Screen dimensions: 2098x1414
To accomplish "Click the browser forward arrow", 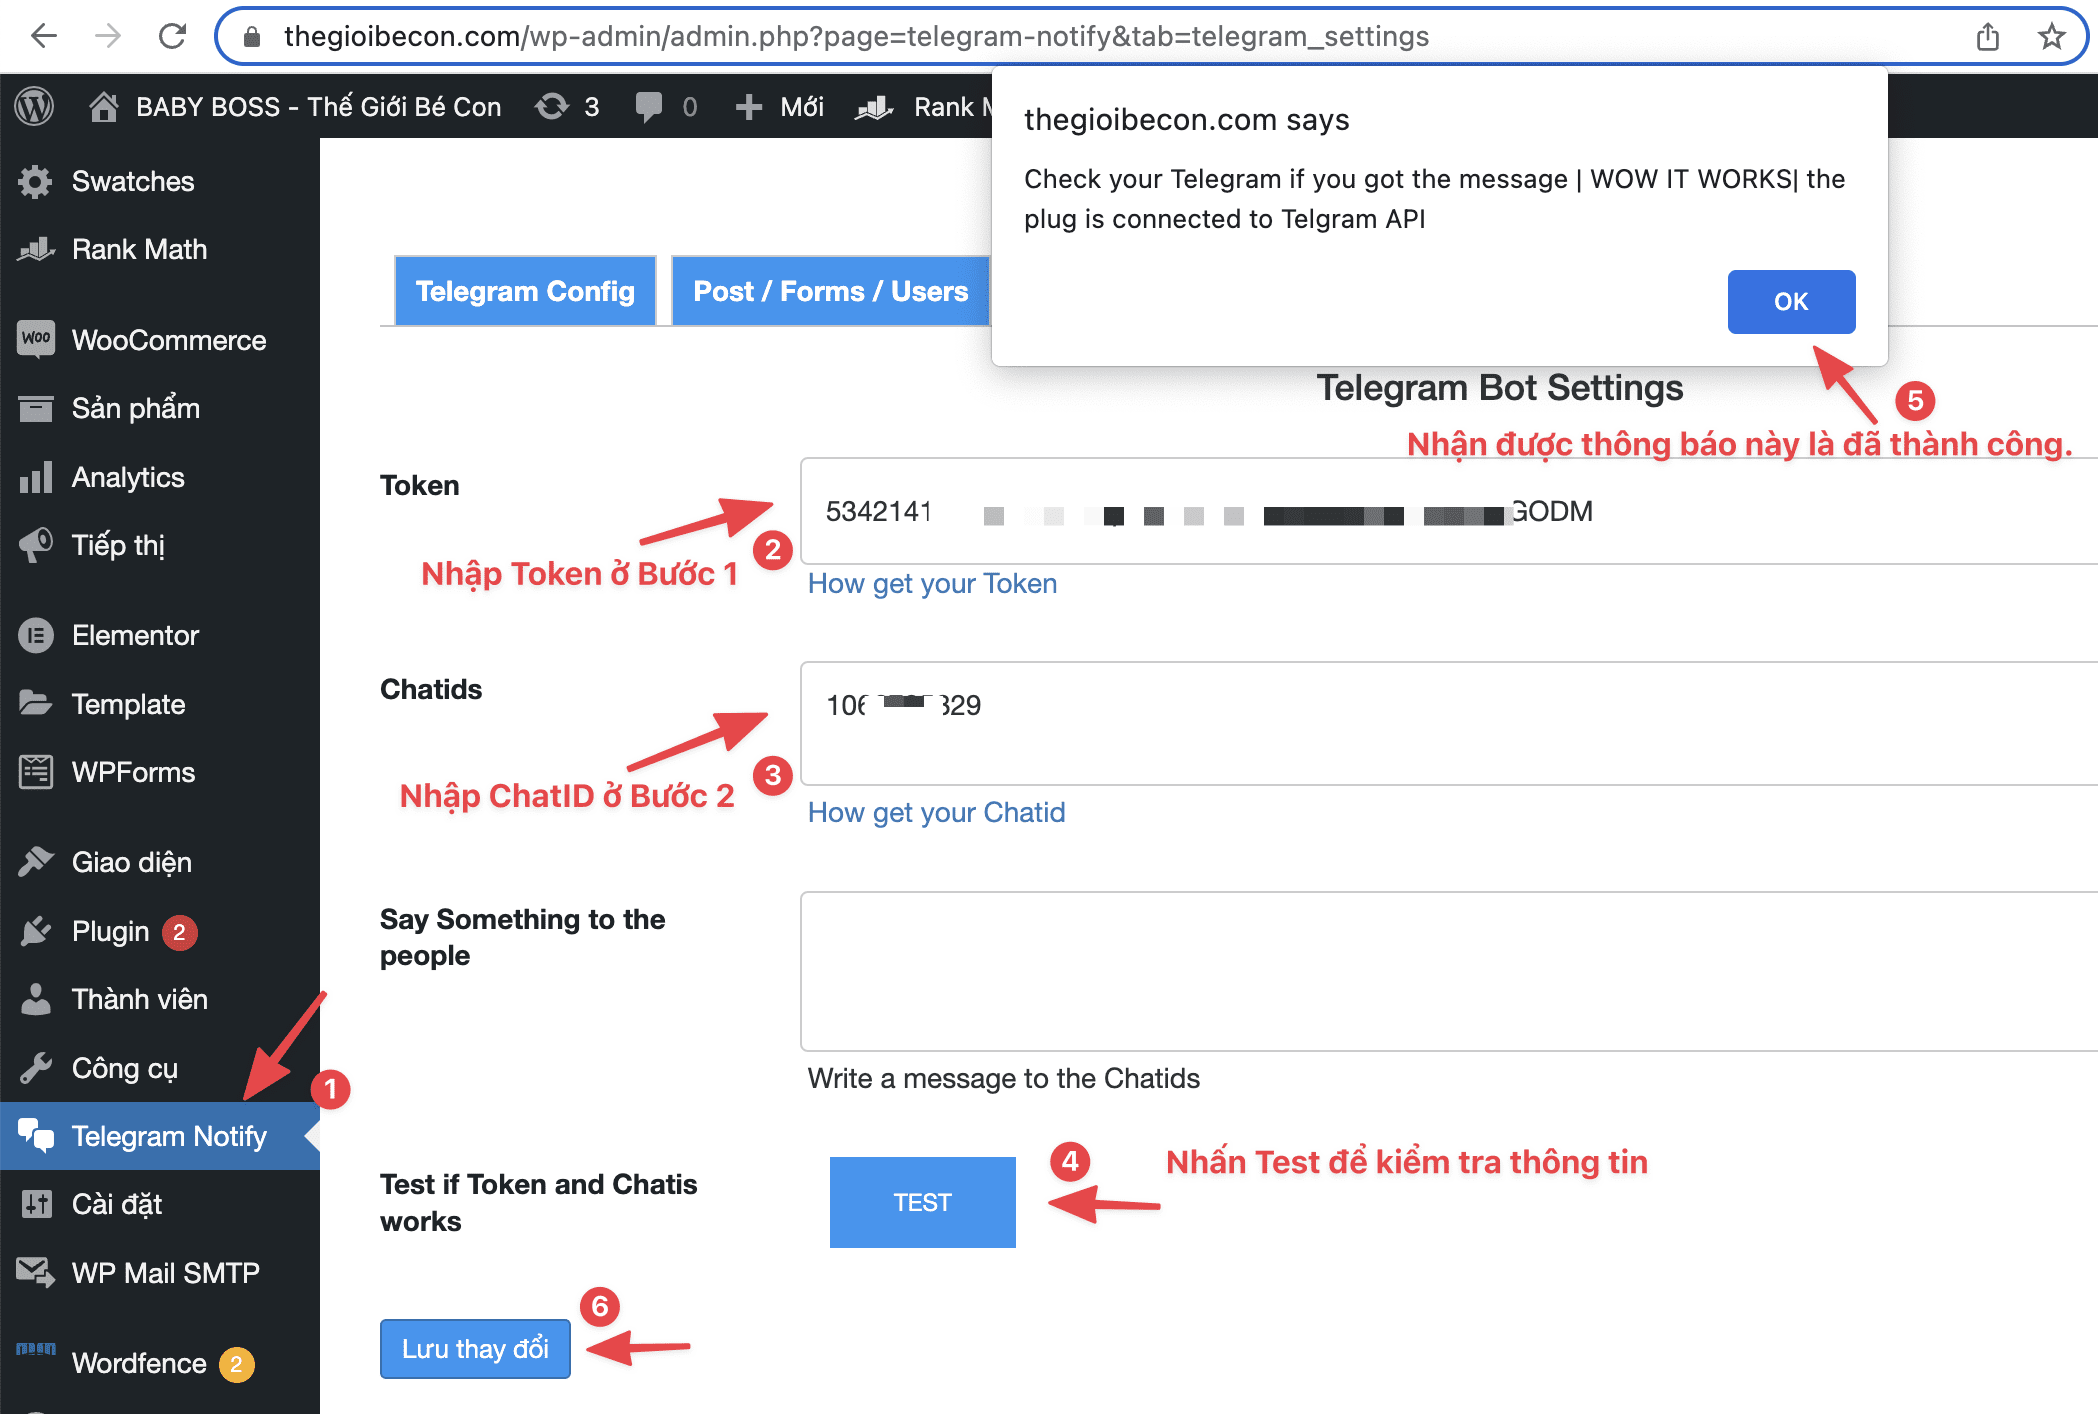I will click(108, 37).
